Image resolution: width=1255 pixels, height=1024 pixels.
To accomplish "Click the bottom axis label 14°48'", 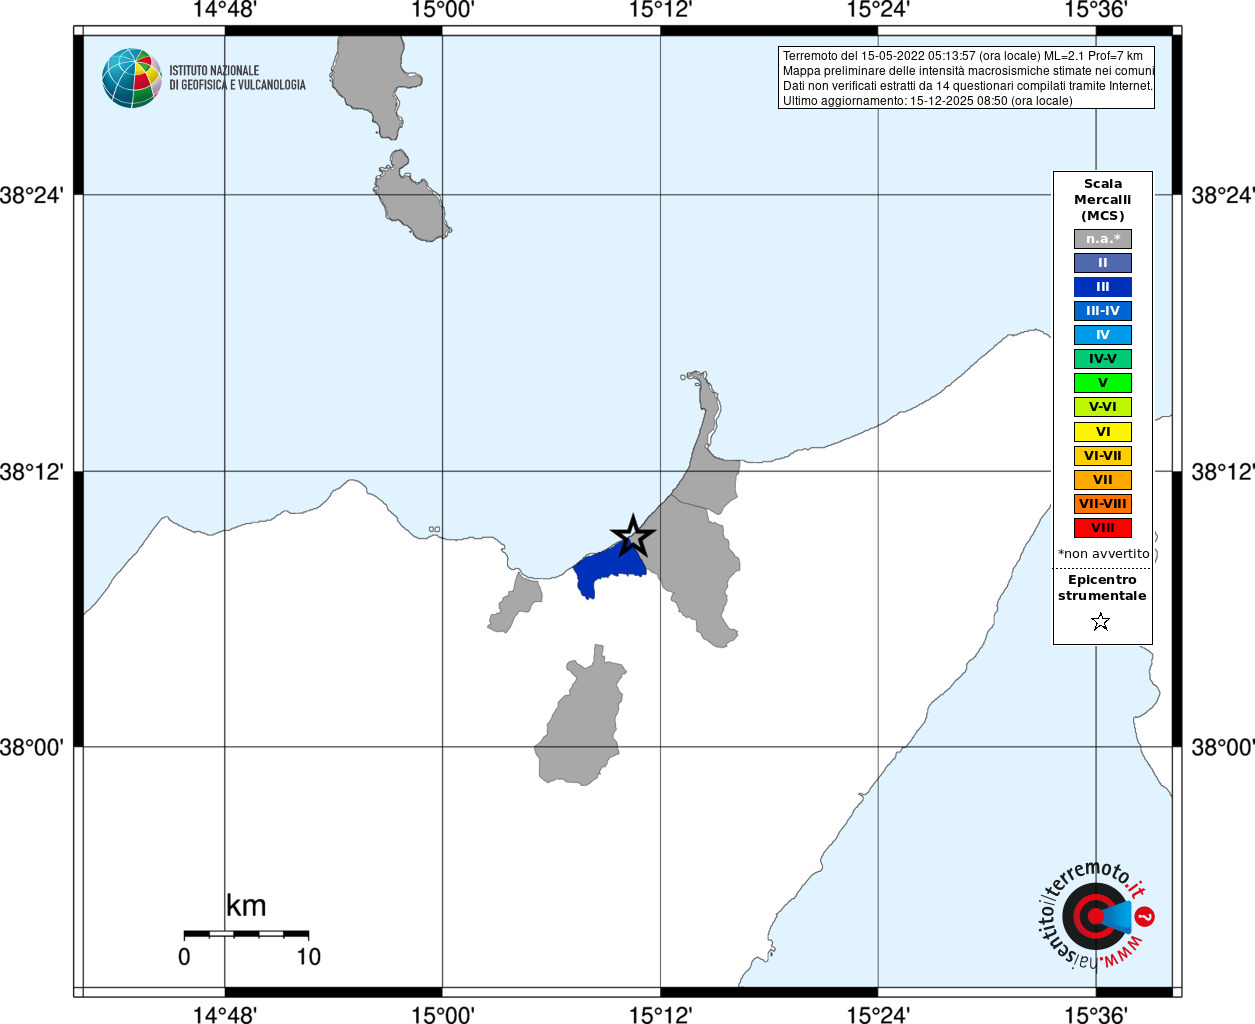I will tap(225, 1014).
